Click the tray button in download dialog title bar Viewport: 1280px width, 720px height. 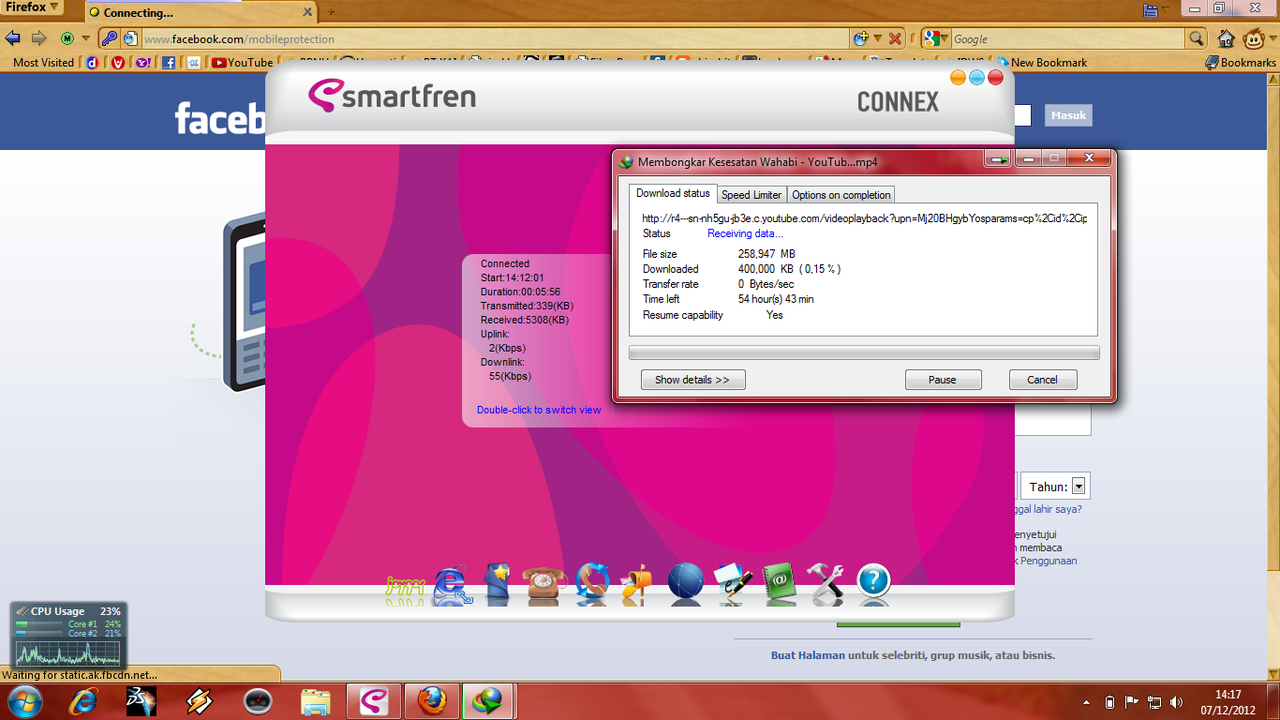998,159
